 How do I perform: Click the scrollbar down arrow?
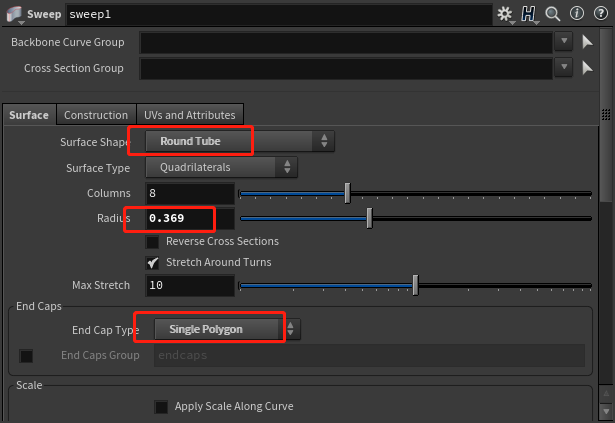tap(606, 412)
